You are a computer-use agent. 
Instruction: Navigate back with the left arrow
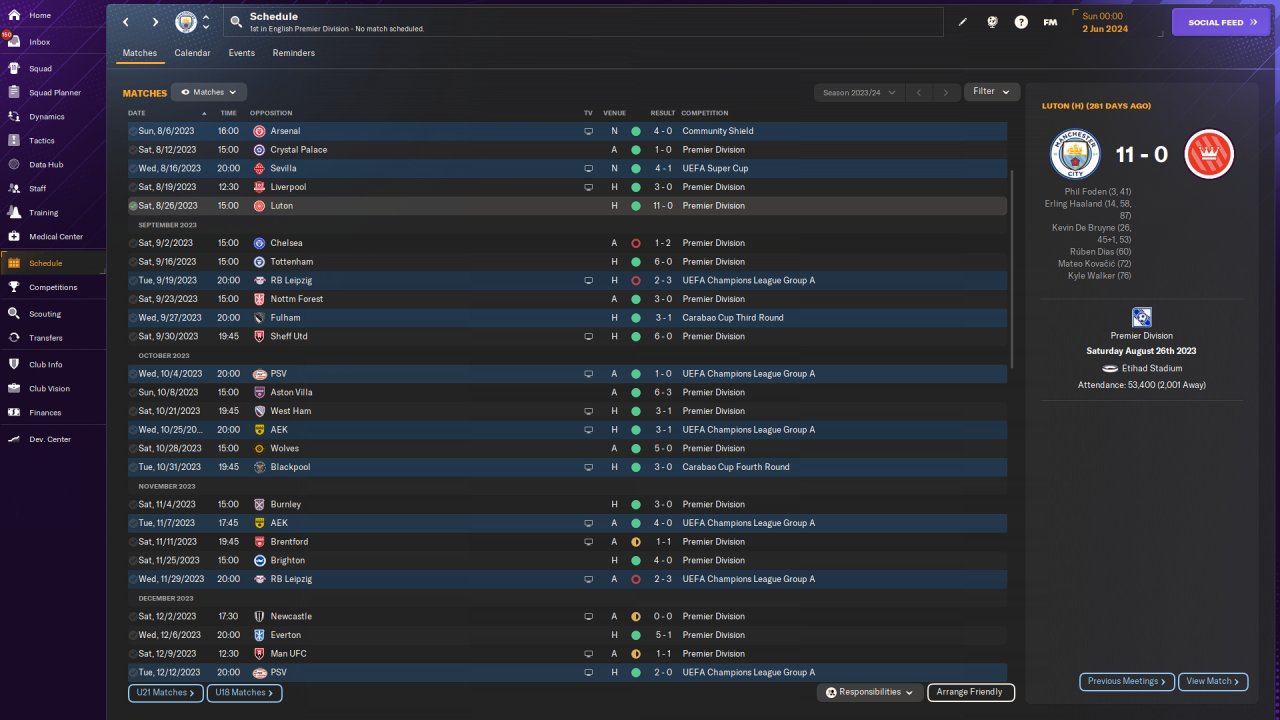(x=126, y=22)
